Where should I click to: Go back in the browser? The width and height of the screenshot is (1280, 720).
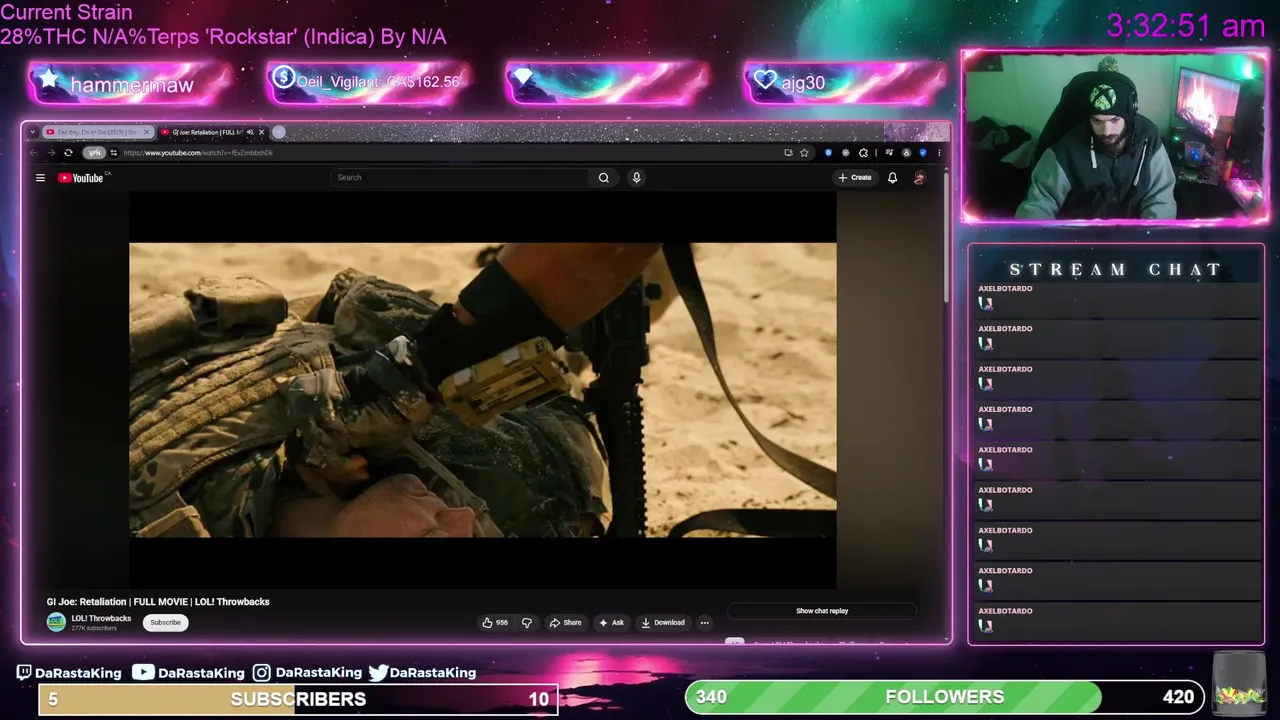[x=34, y=153]
